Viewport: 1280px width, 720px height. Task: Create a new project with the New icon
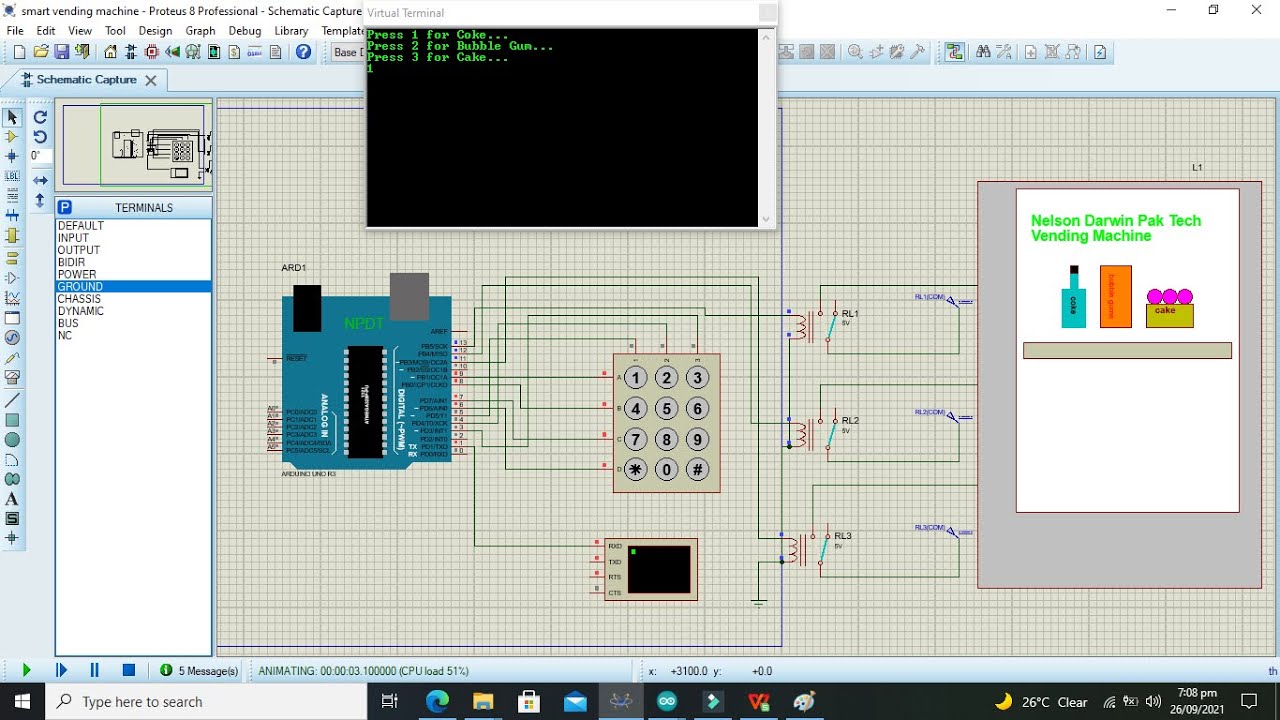(x=19, y=52)
